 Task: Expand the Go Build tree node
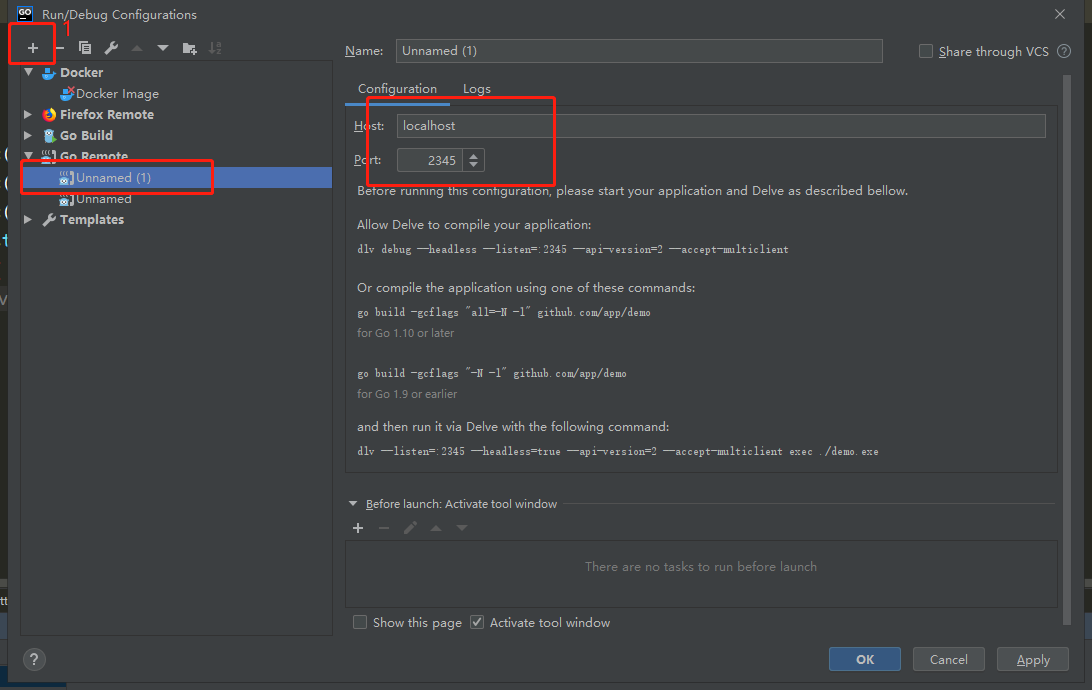[28, 135]
